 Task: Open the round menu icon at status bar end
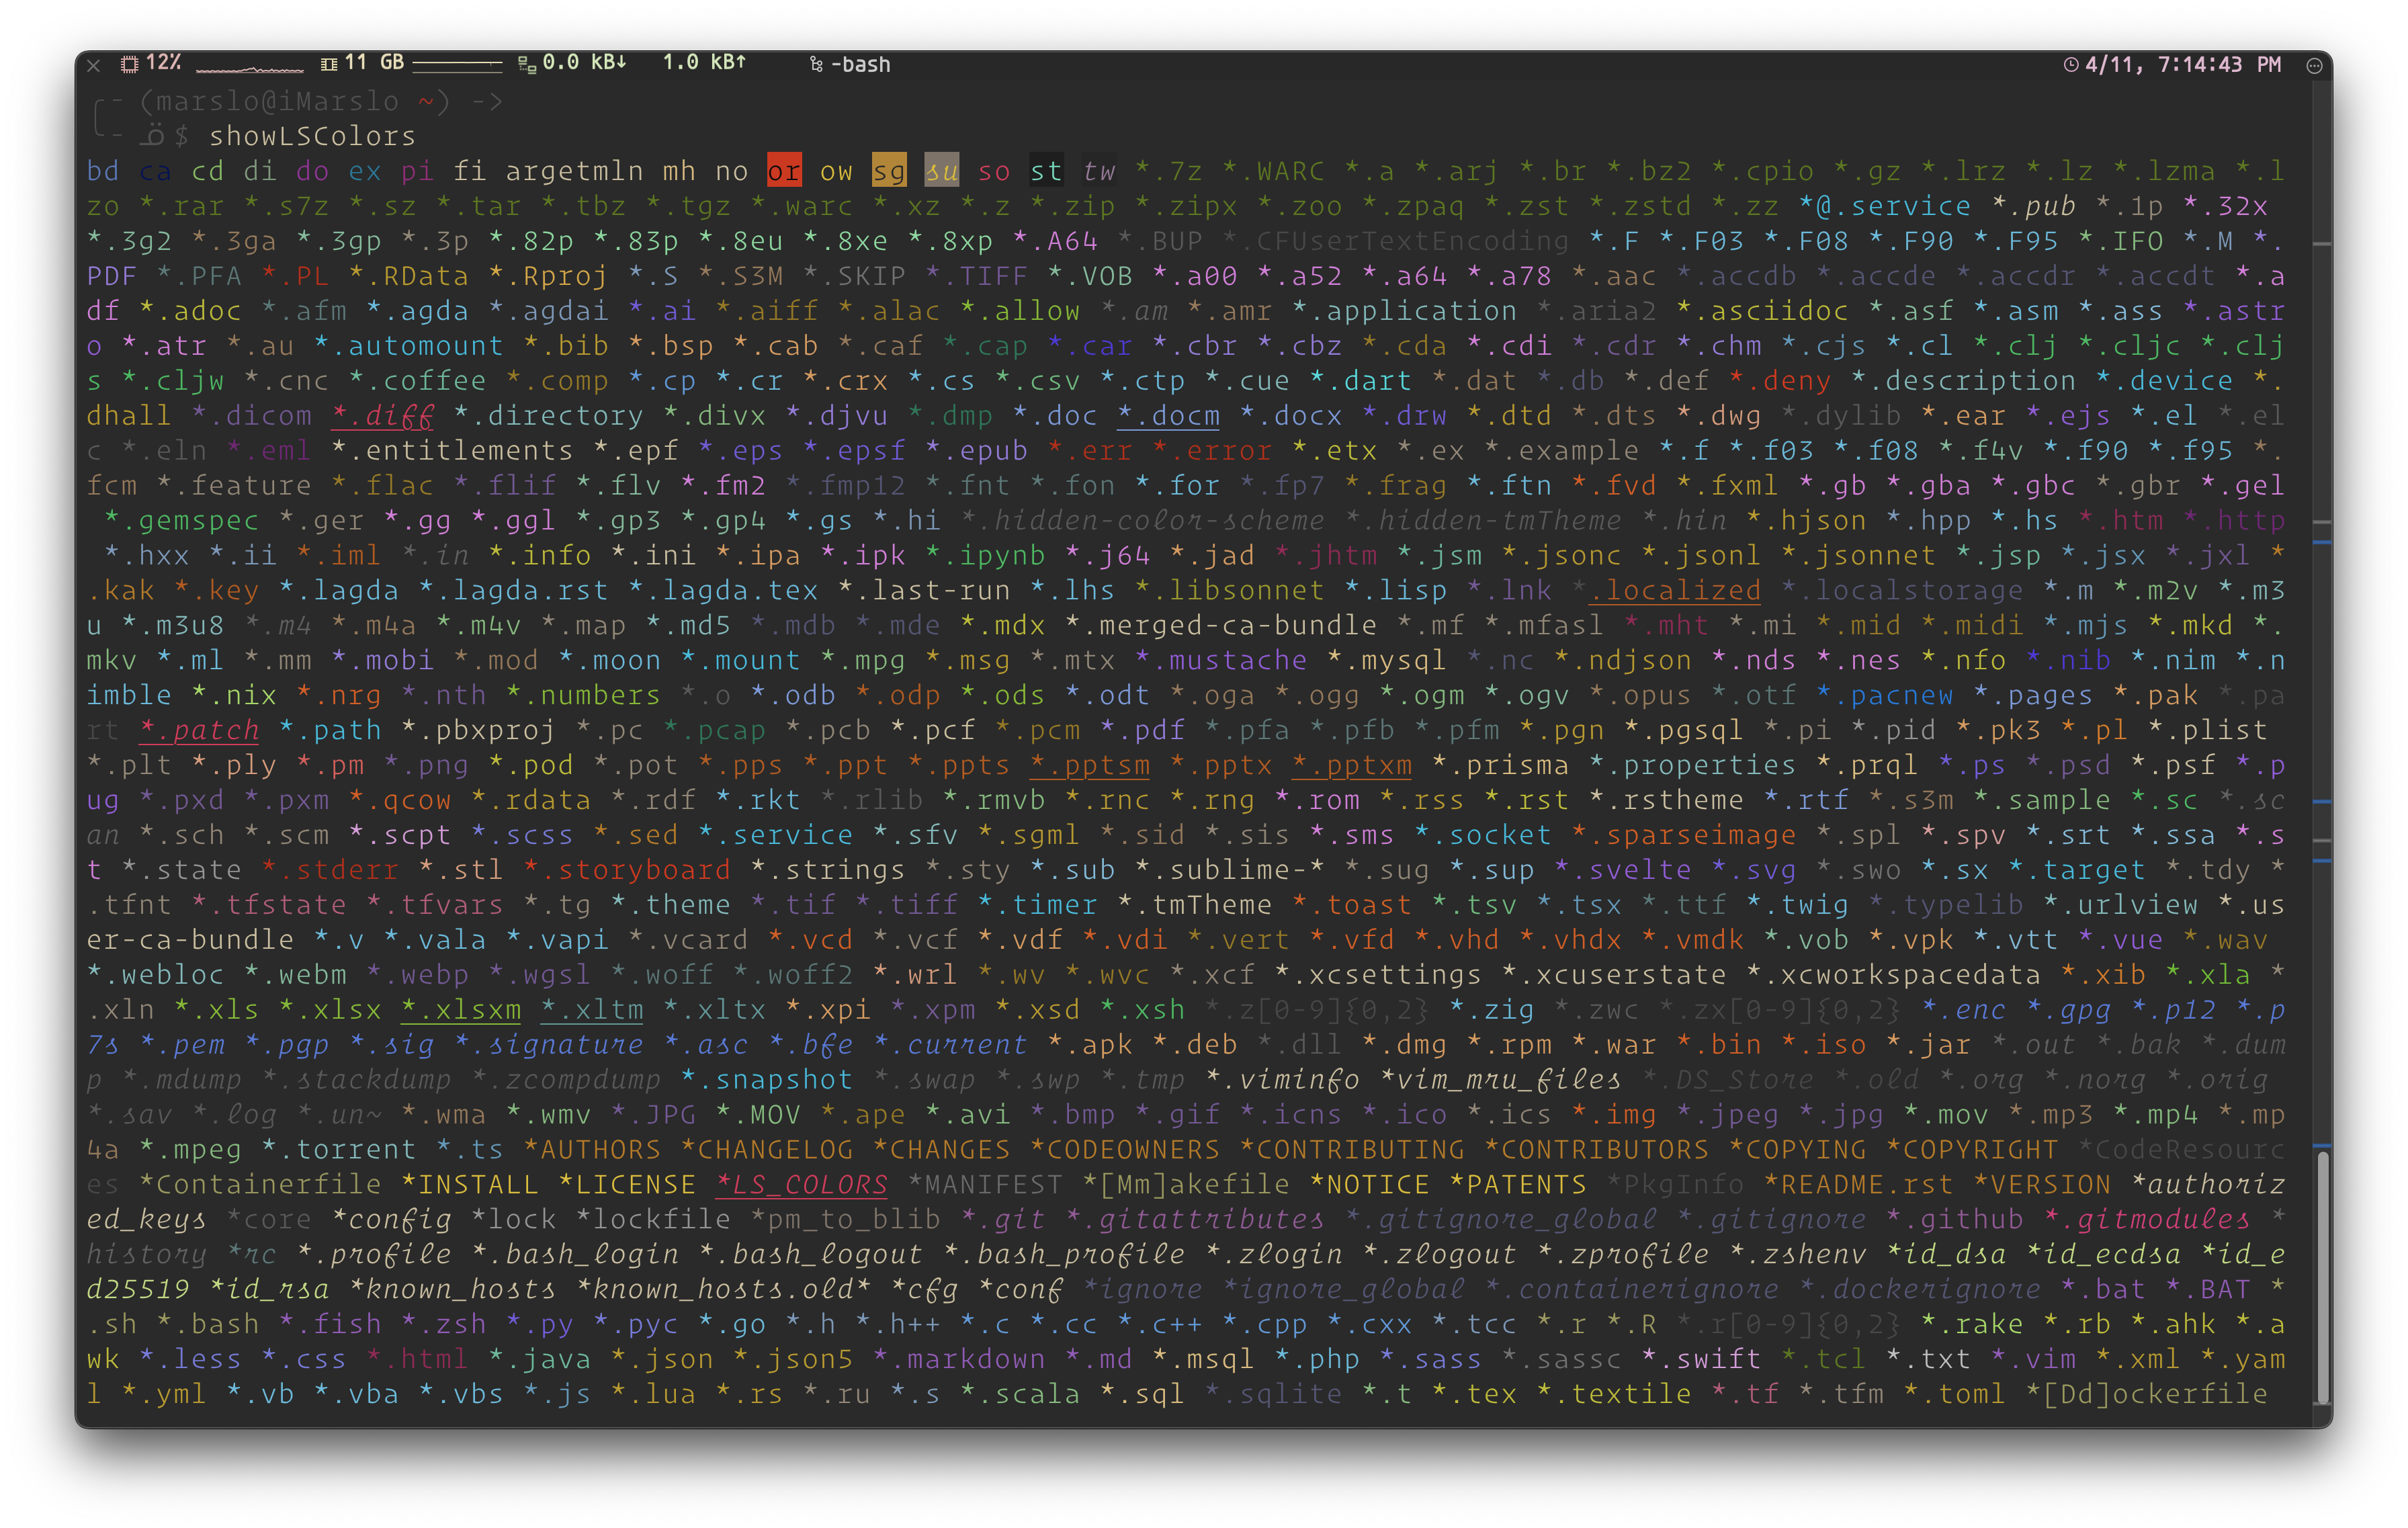tap(2314, 65)
